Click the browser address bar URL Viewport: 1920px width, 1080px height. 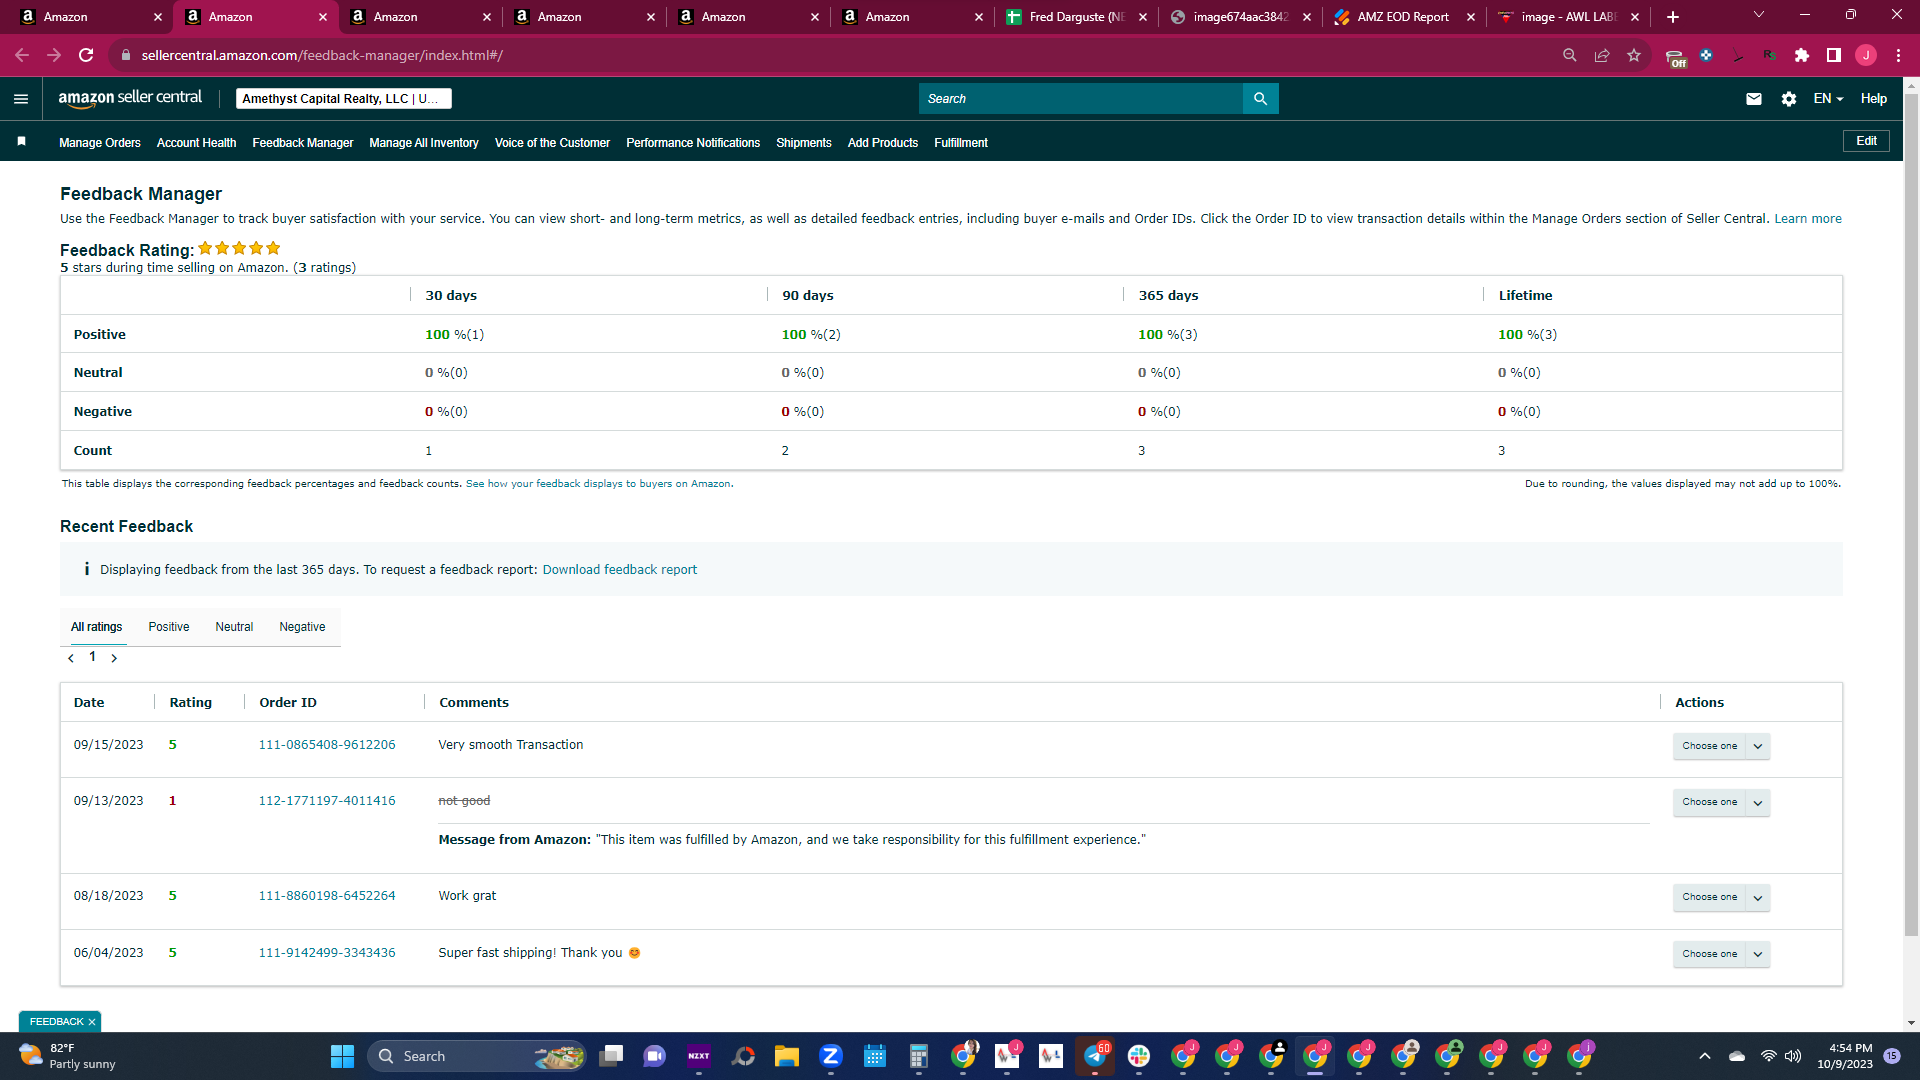[322, 55]
